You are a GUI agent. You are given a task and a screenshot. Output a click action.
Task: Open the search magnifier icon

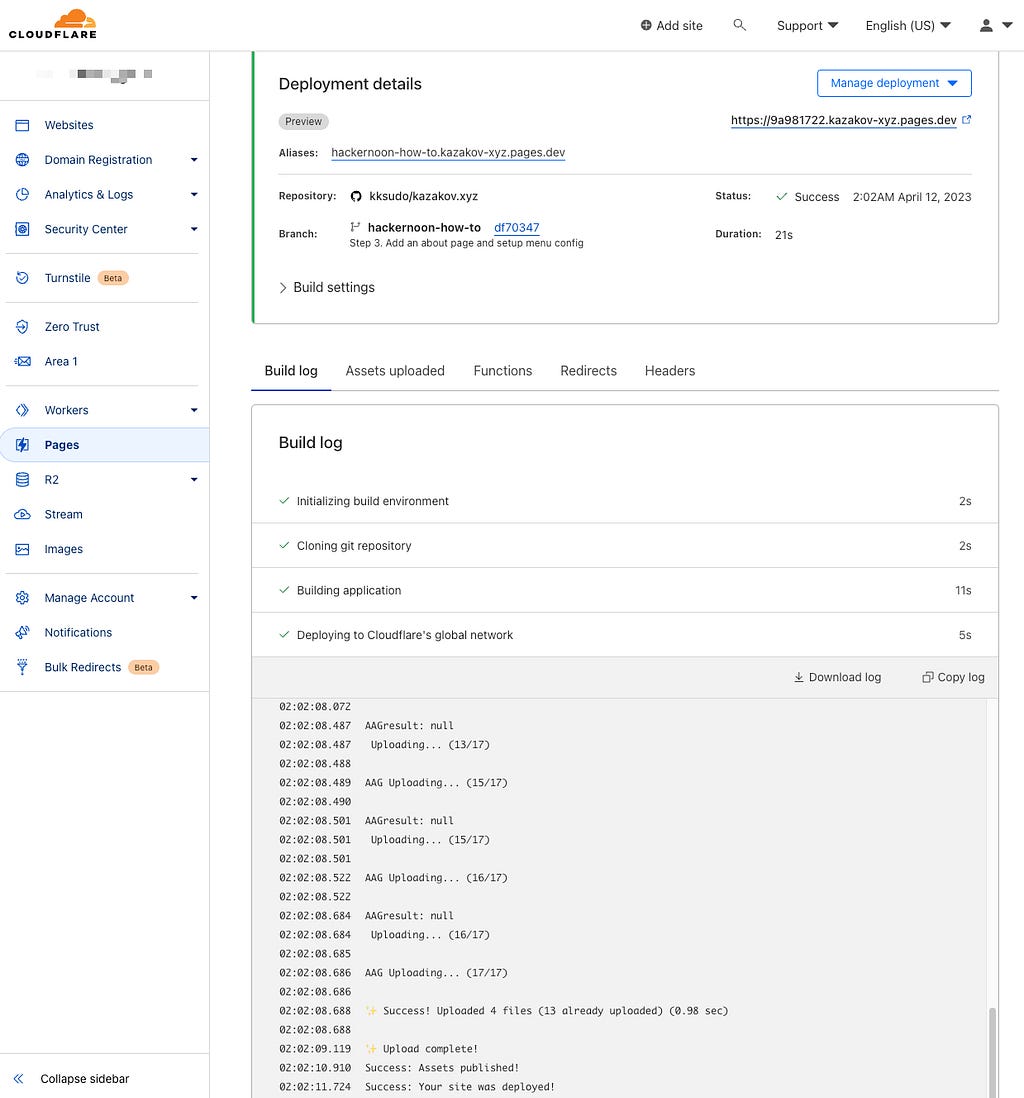(x=739, y=25)
